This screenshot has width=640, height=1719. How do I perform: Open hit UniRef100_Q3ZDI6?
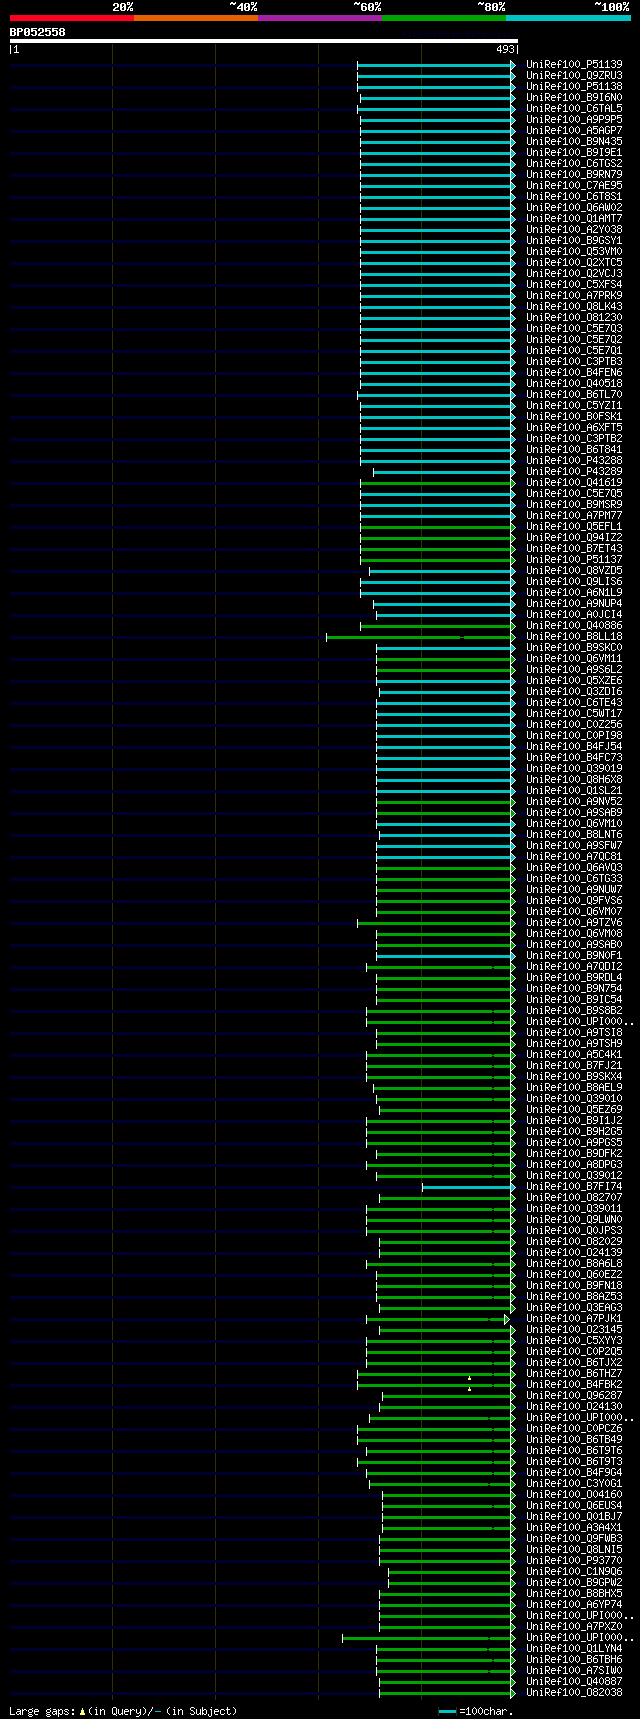pyautogui.click(x=574, y=691)
